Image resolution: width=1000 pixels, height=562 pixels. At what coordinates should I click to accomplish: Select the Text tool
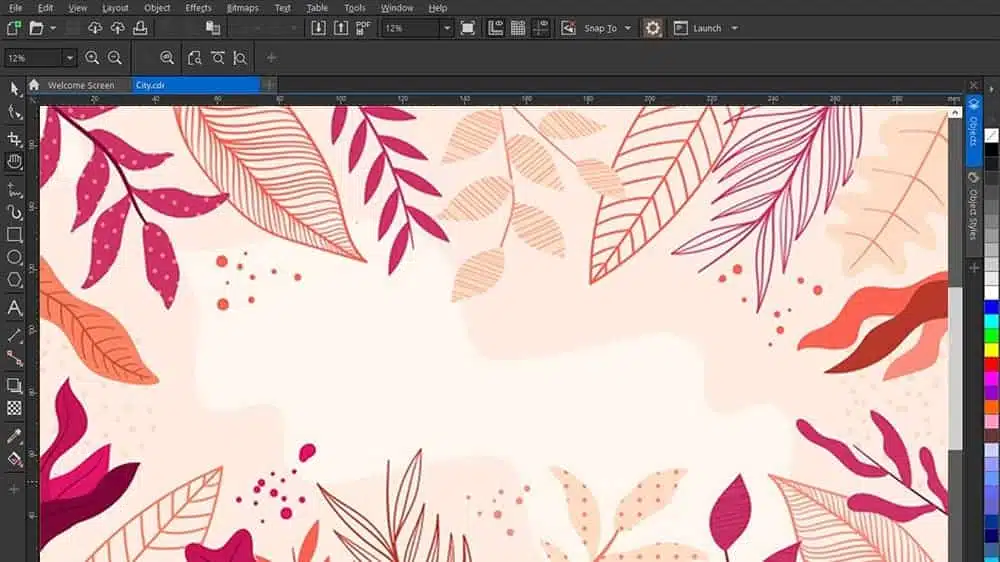pyautogui.click(x=14, y=308)
